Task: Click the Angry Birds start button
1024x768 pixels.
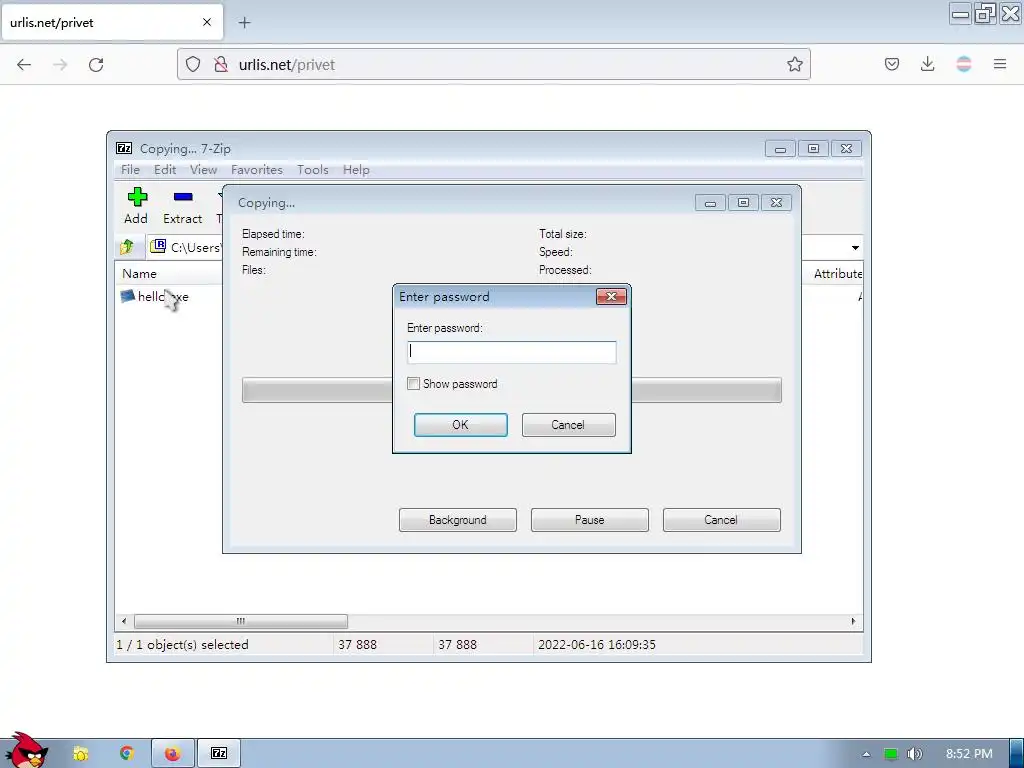Action: click(x=26, y=750)
